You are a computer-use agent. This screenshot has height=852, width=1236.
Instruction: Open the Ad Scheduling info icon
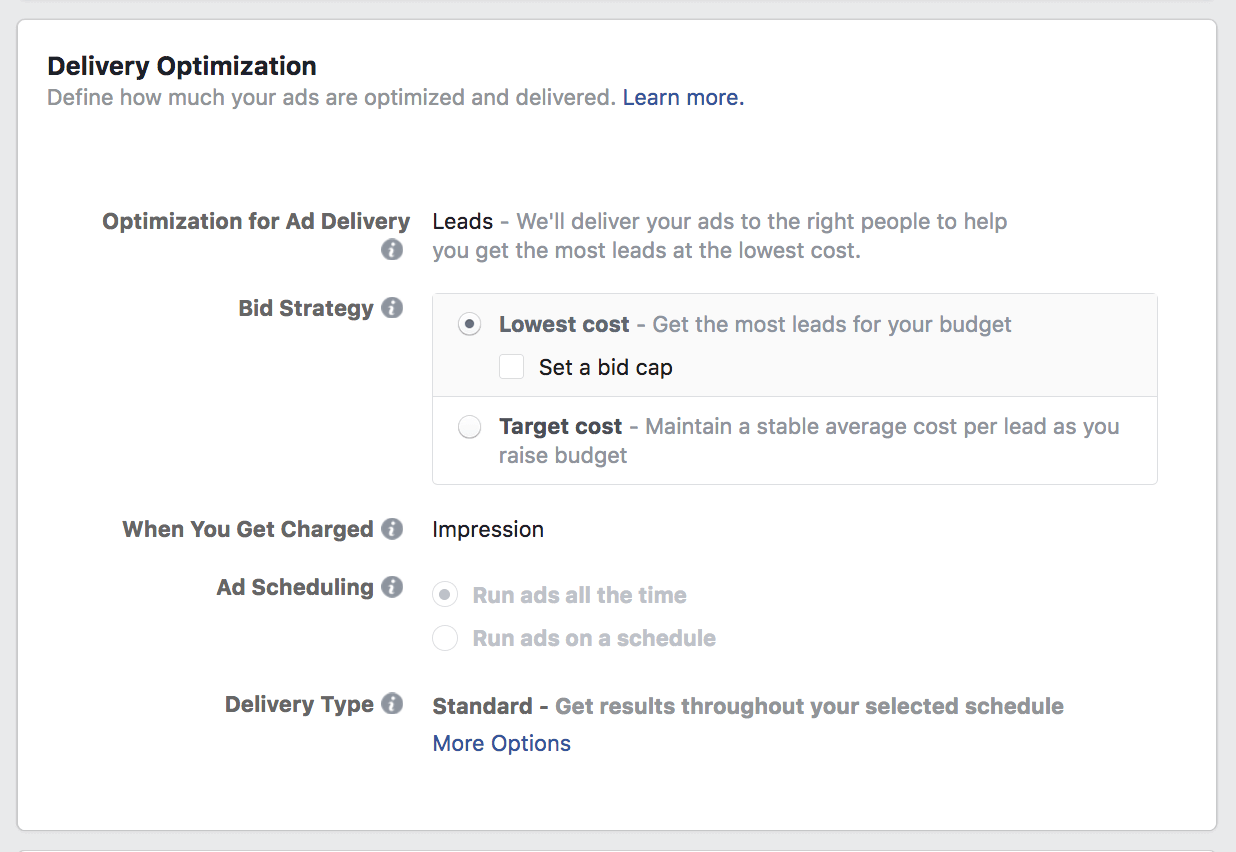pyautogui.click(x=392, y=587)
